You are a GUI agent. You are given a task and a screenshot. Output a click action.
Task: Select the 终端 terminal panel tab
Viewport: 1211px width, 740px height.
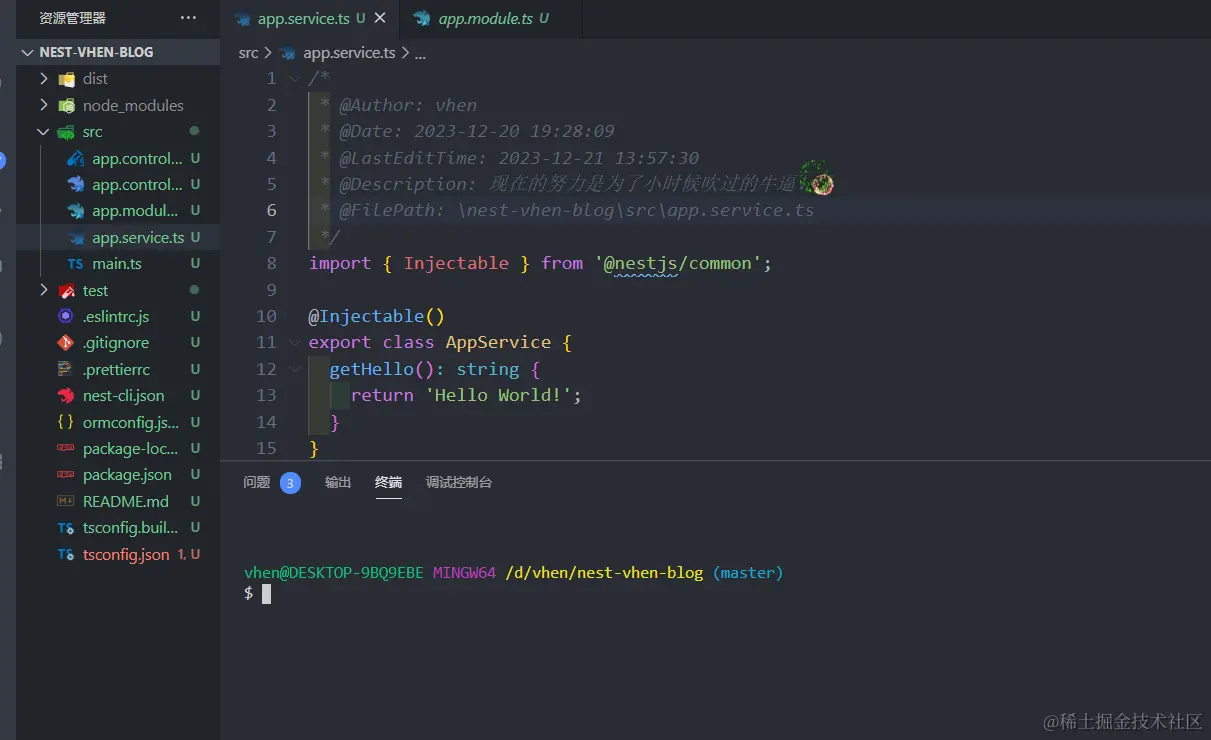[x=389, y=482]
